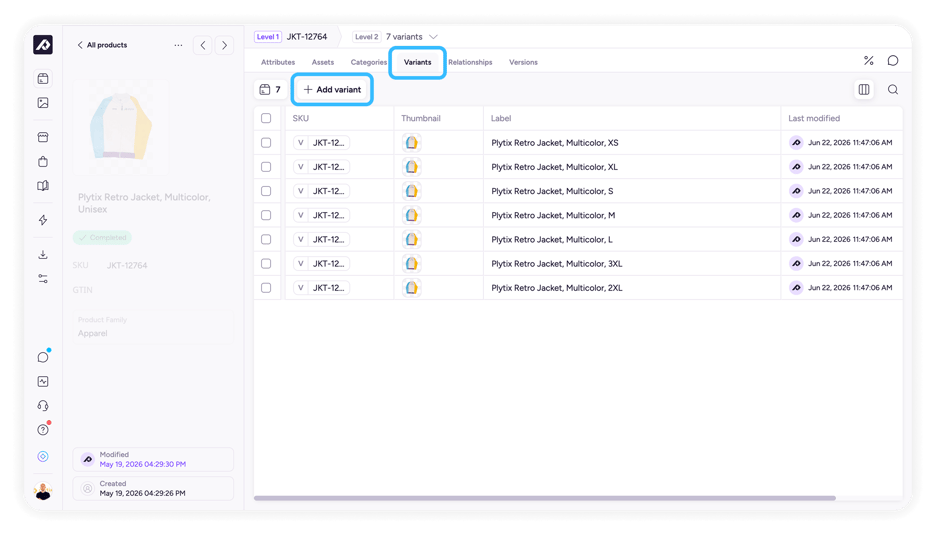The height and width of the screenshot is (535, 936).
Task: Click Label column header
Action: (501, 118)
